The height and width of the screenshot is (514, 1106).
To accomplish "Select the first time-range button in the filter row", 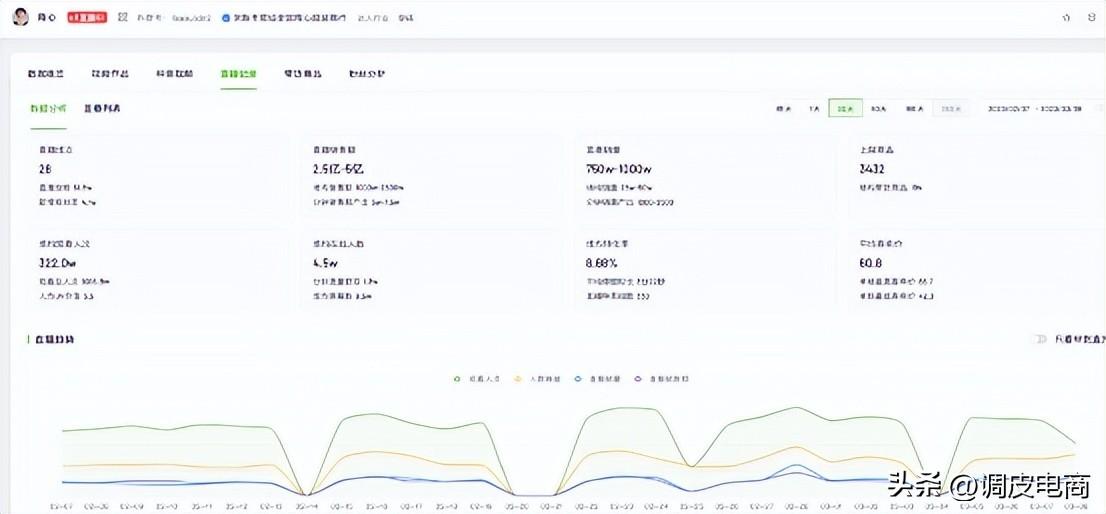I will (783, 108).
